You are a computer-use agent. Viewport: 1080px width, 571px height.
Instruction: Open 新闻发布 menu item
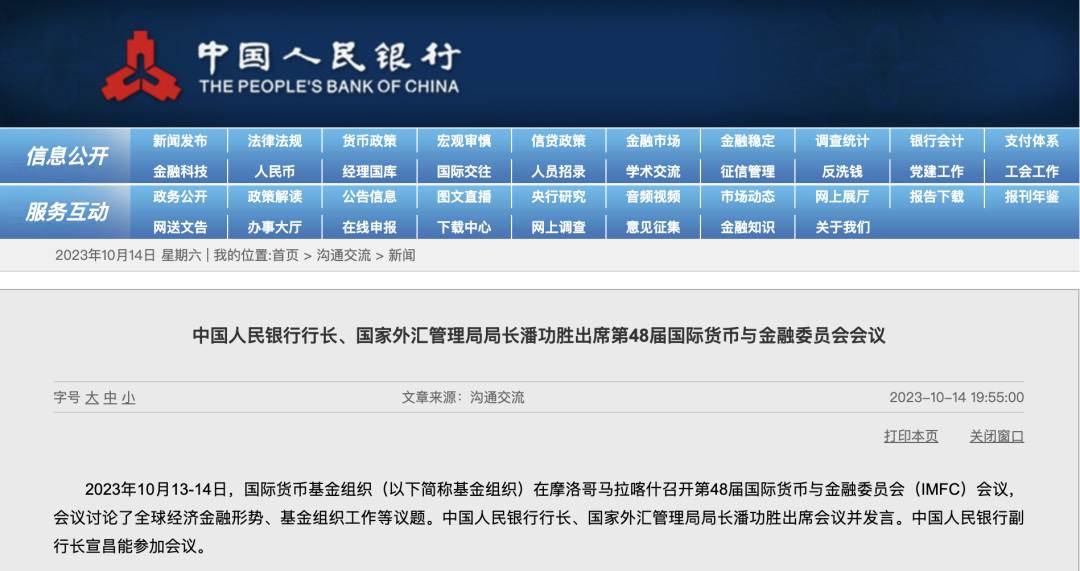click(180, 141)
